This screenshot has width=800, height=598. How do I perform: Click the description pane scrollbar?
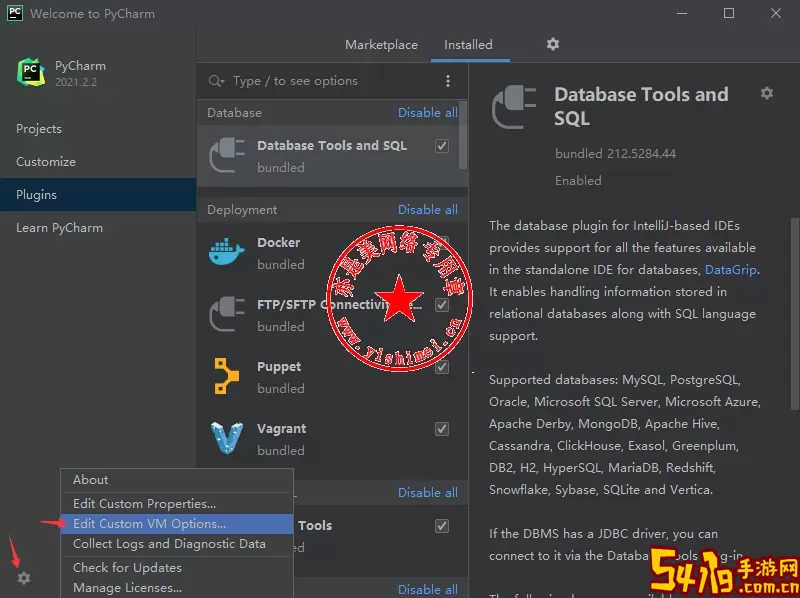coord(794,313)
